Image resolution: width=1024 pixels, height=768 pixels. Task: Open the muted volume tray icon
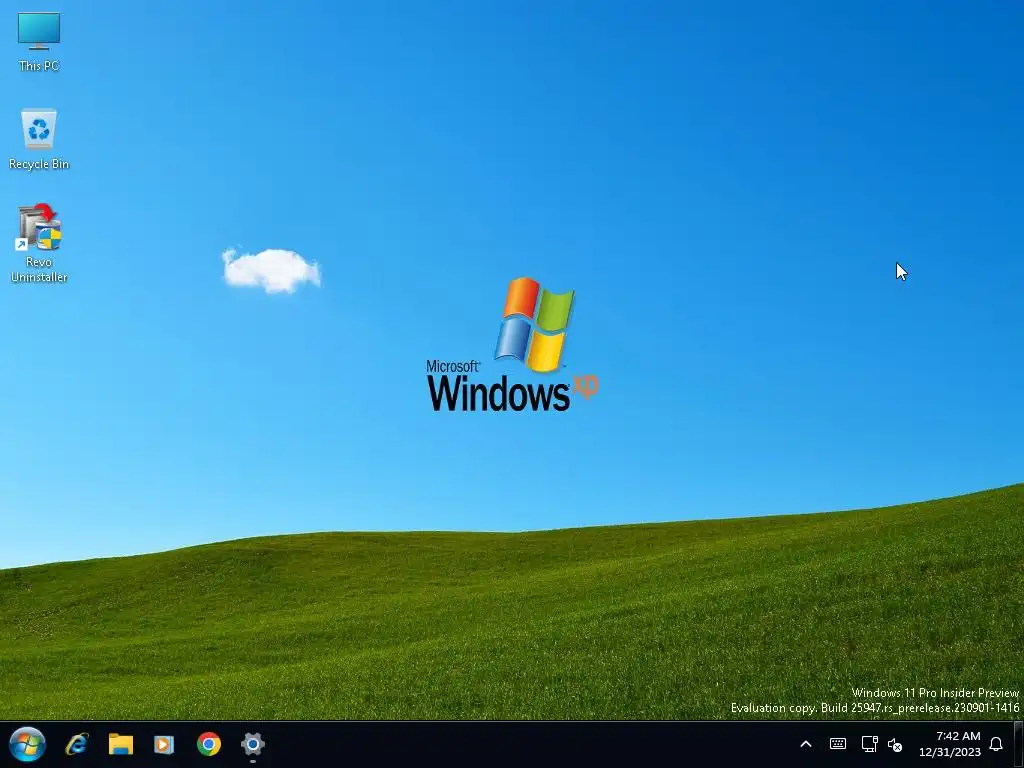pyautogui.click(x=895, y=744)
